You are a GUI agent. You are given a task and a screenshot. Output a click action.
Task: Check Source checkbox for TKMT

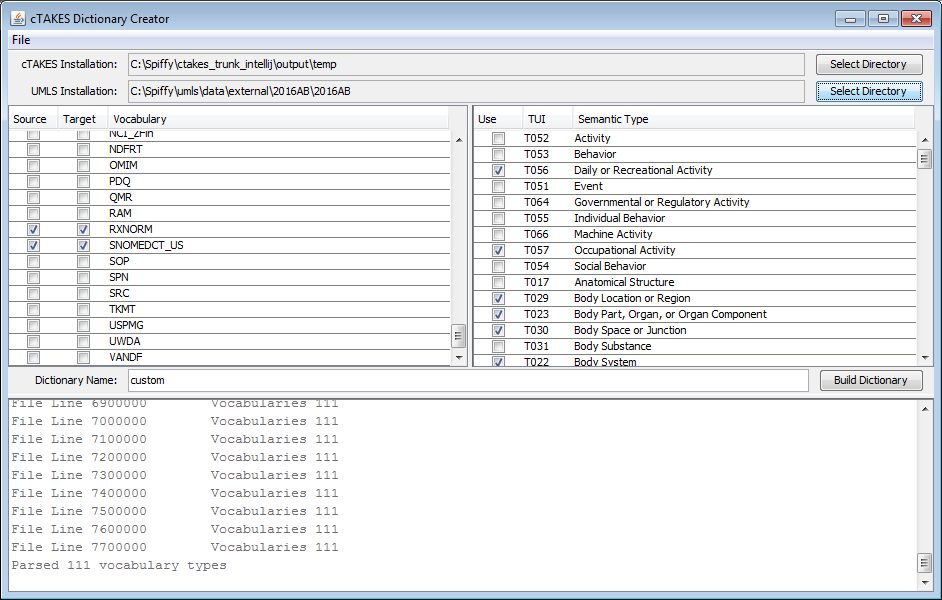click(x=34, y=309)
